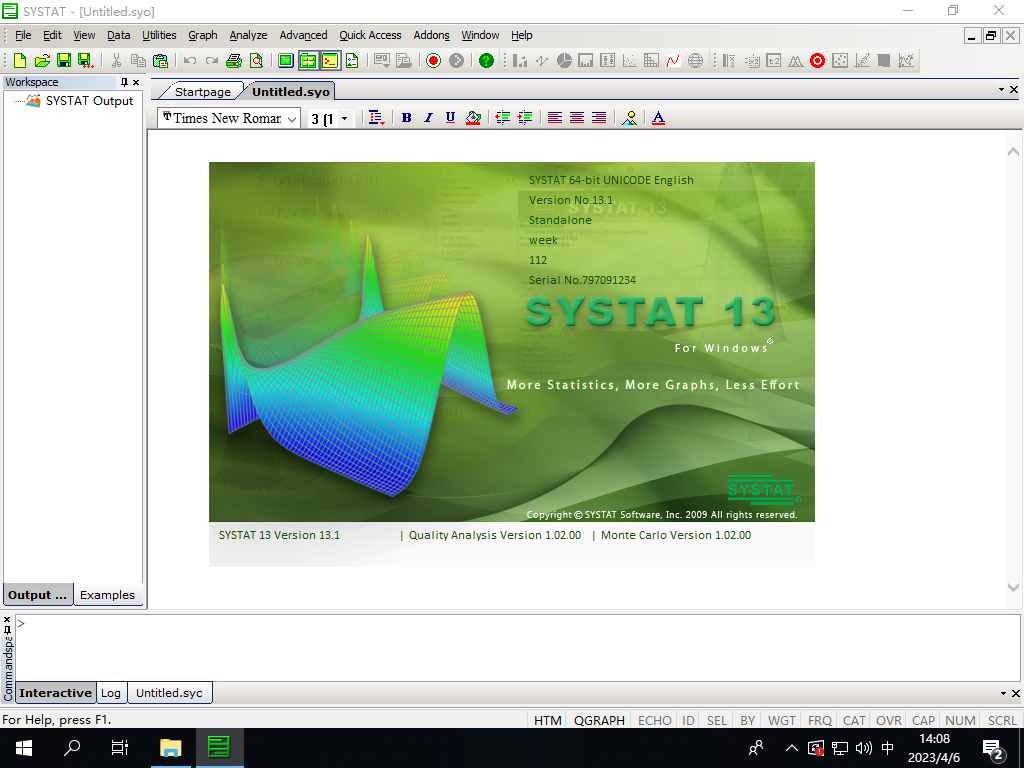Switch to the Startpage tab

202,92
